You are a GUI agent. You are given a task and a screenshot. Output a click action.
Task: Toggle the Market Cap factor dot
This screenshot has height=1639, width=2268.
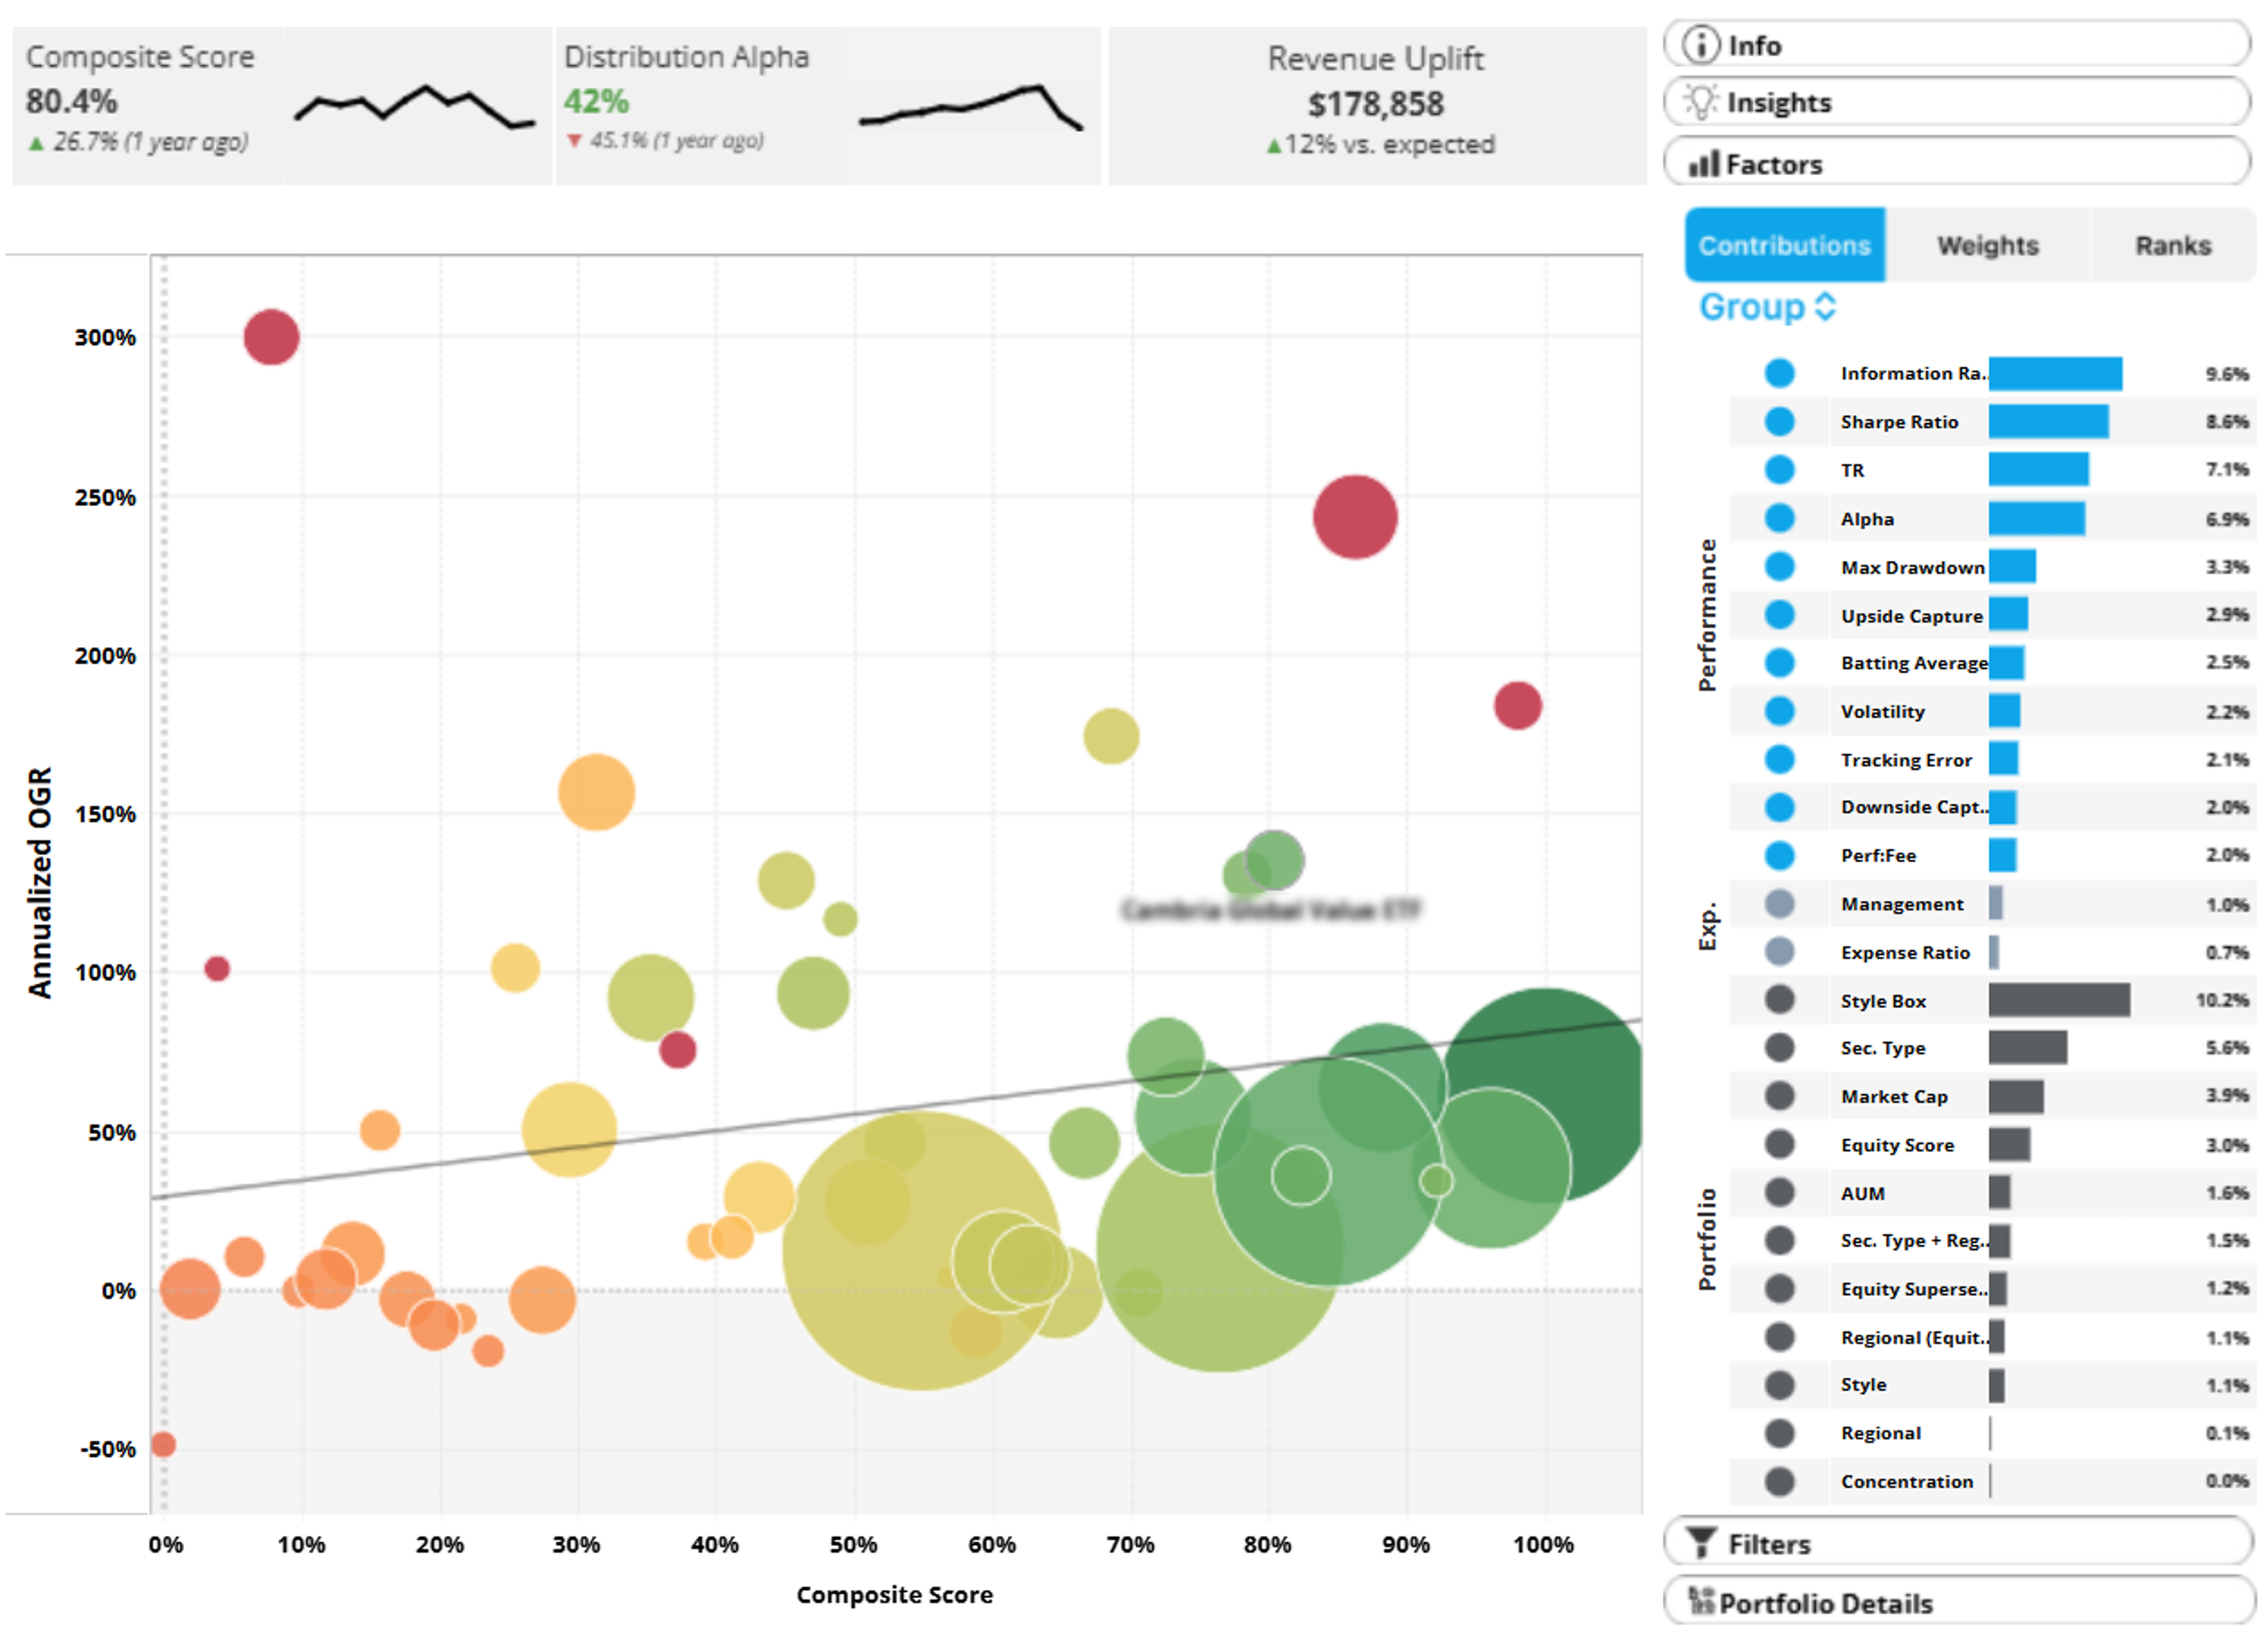click(x=1779, y=1095)
